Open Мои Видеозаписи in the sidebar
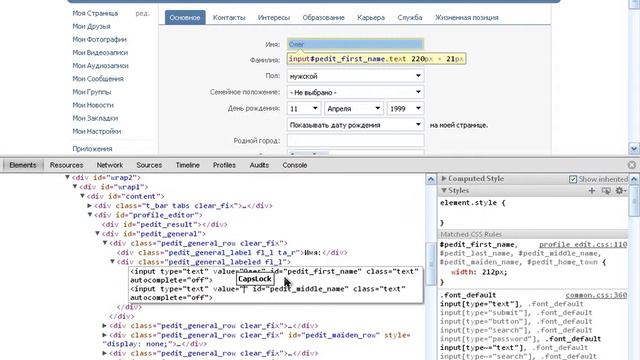Screen dimensions: 640x360 coord(100,52)
